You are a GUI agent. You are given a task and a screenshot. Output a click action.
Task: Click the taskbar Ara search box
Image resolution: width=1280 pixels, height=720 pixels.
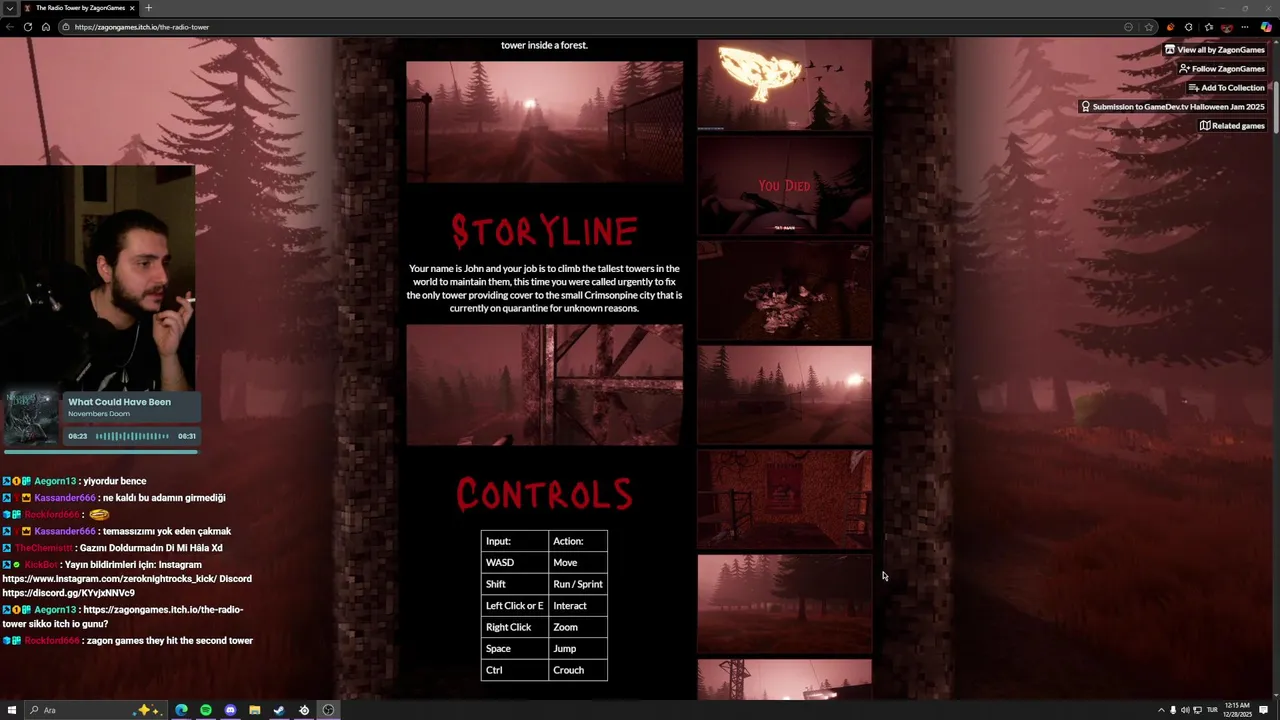click(x=95, y=710)
